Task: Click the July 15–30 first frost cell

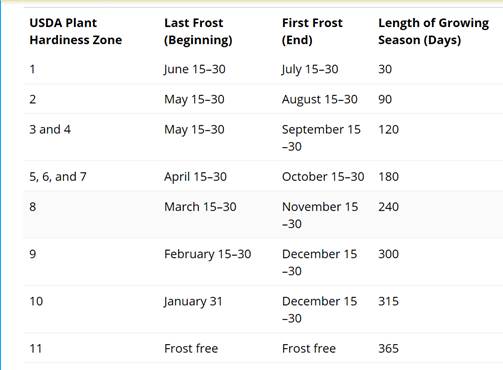Action: (310, 69)
